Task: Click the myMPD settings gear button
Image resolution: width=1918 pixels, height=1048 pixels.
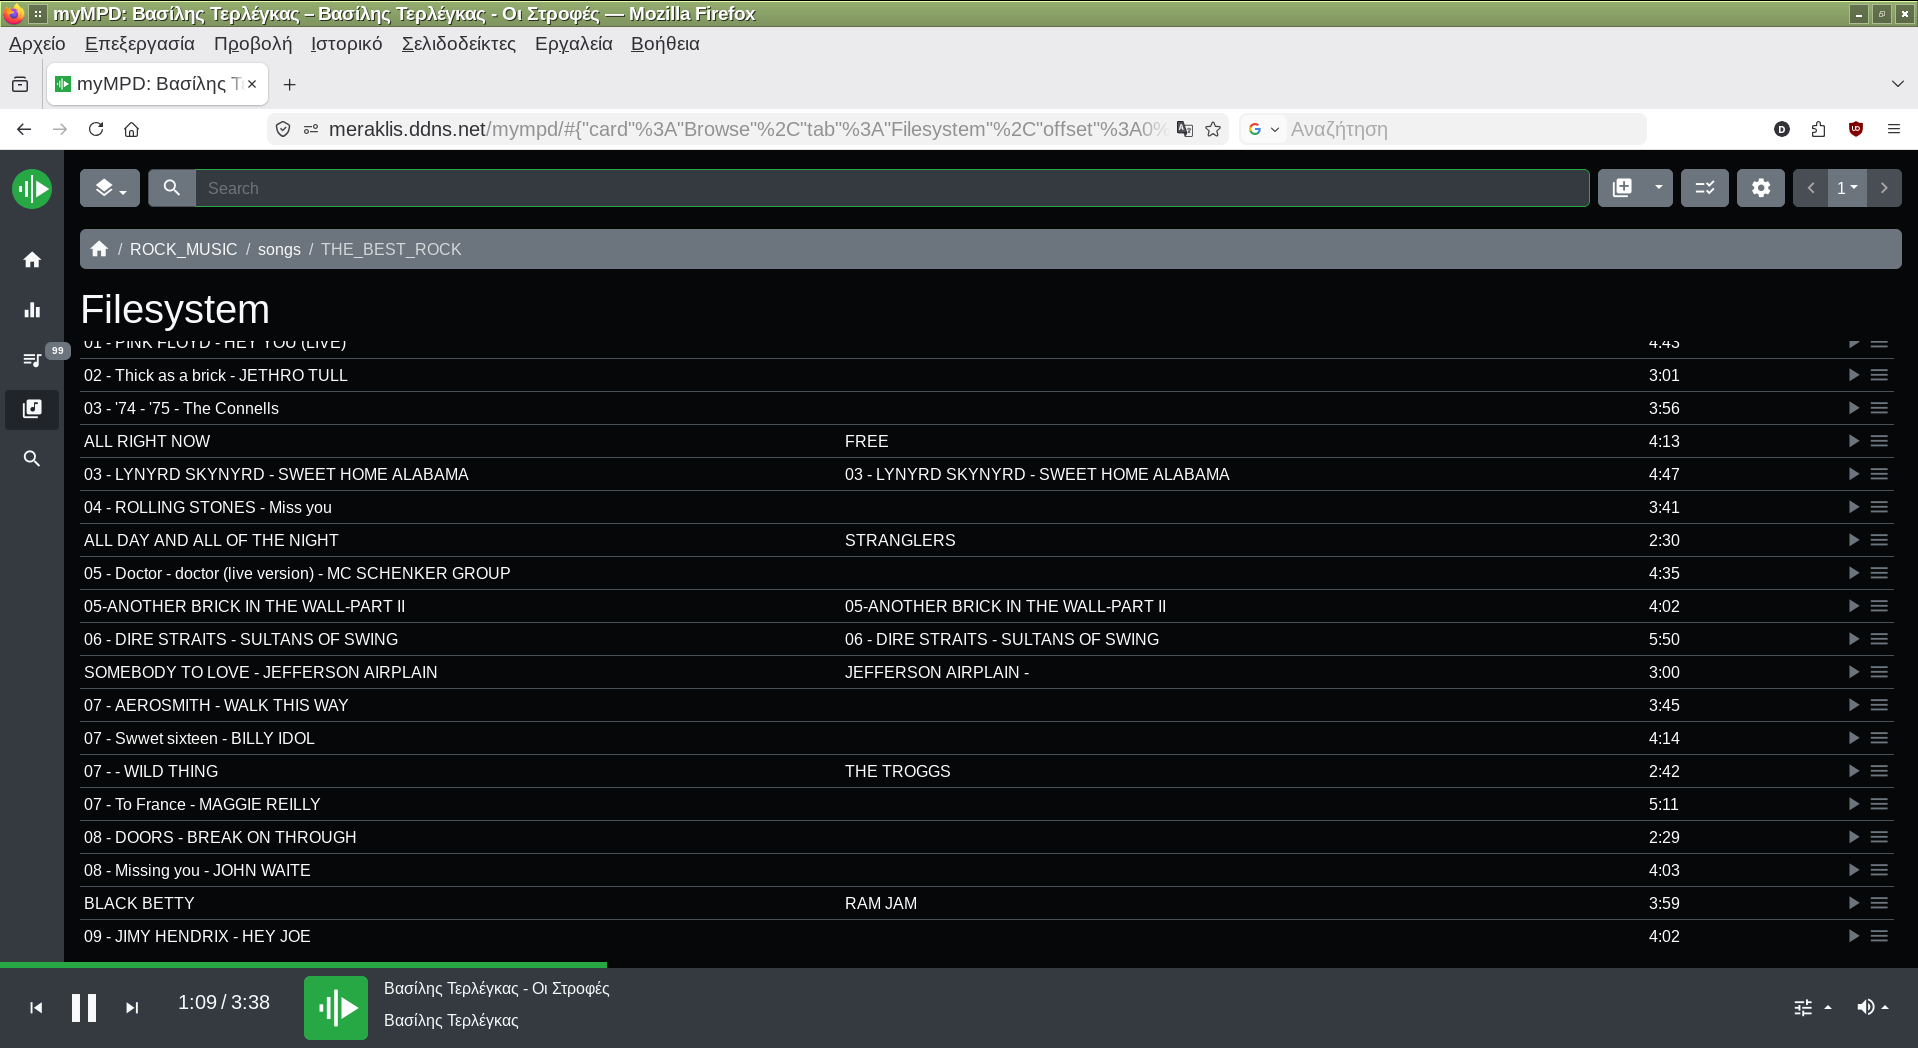Action: coord(1760,188)
